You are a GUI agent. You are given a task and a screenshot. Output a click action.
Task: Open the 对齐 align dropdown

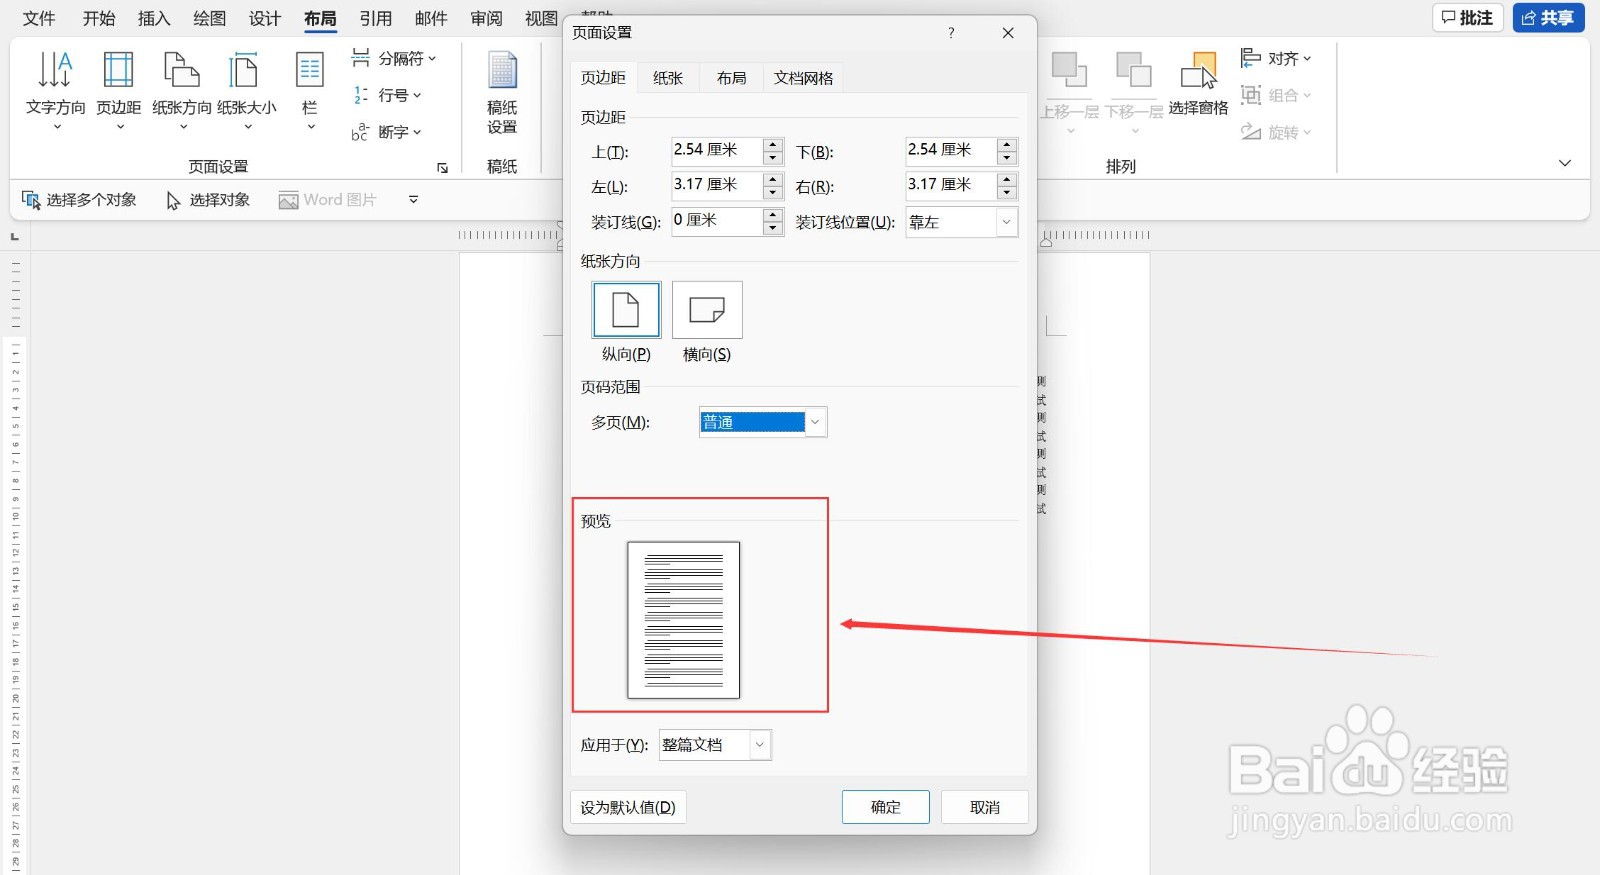[1276, 59]
